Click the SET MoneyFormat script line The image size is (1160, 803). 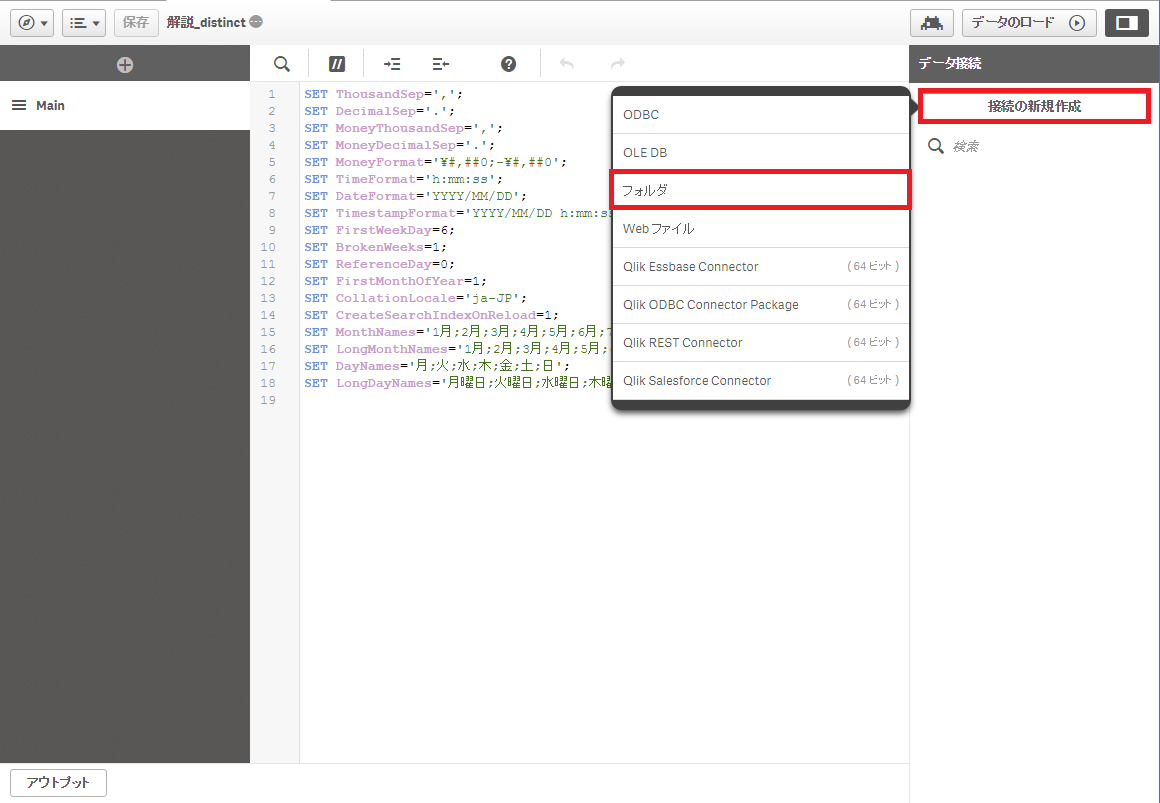click(x=435, y=162)
